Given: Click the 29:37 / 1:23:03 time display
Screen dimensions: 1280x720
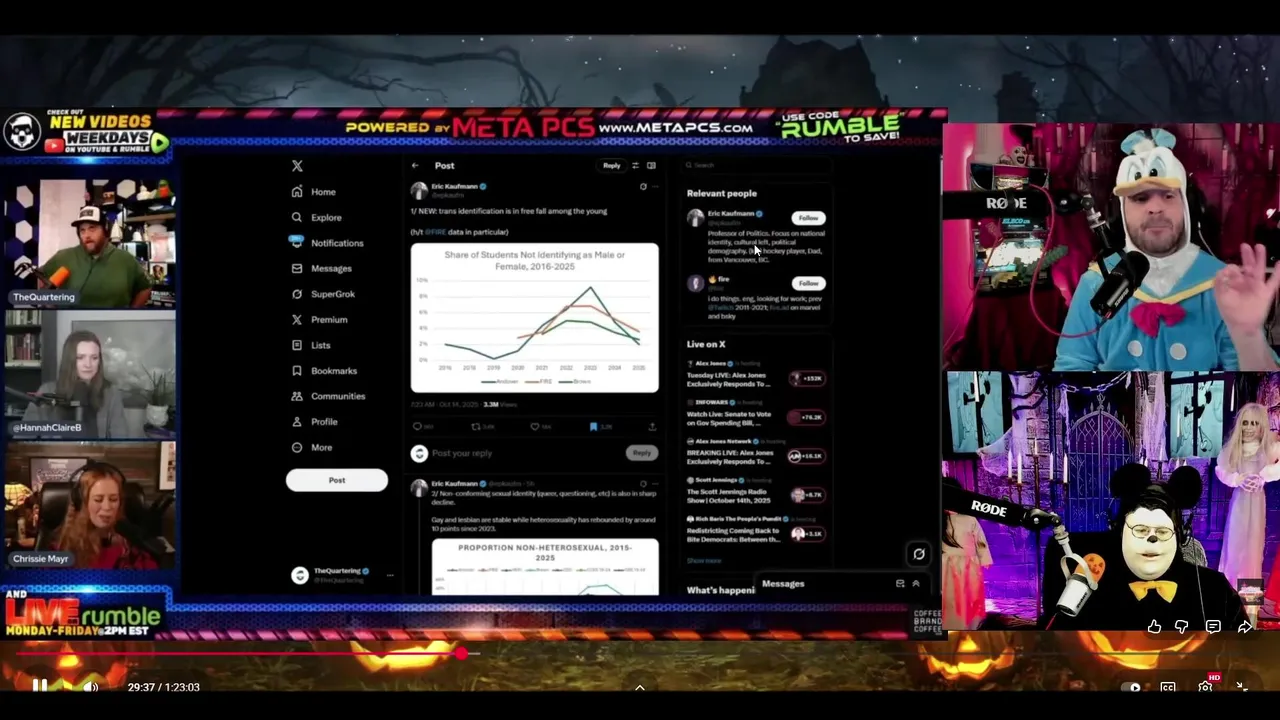Looking at the screenshot, I should point(163,687).
